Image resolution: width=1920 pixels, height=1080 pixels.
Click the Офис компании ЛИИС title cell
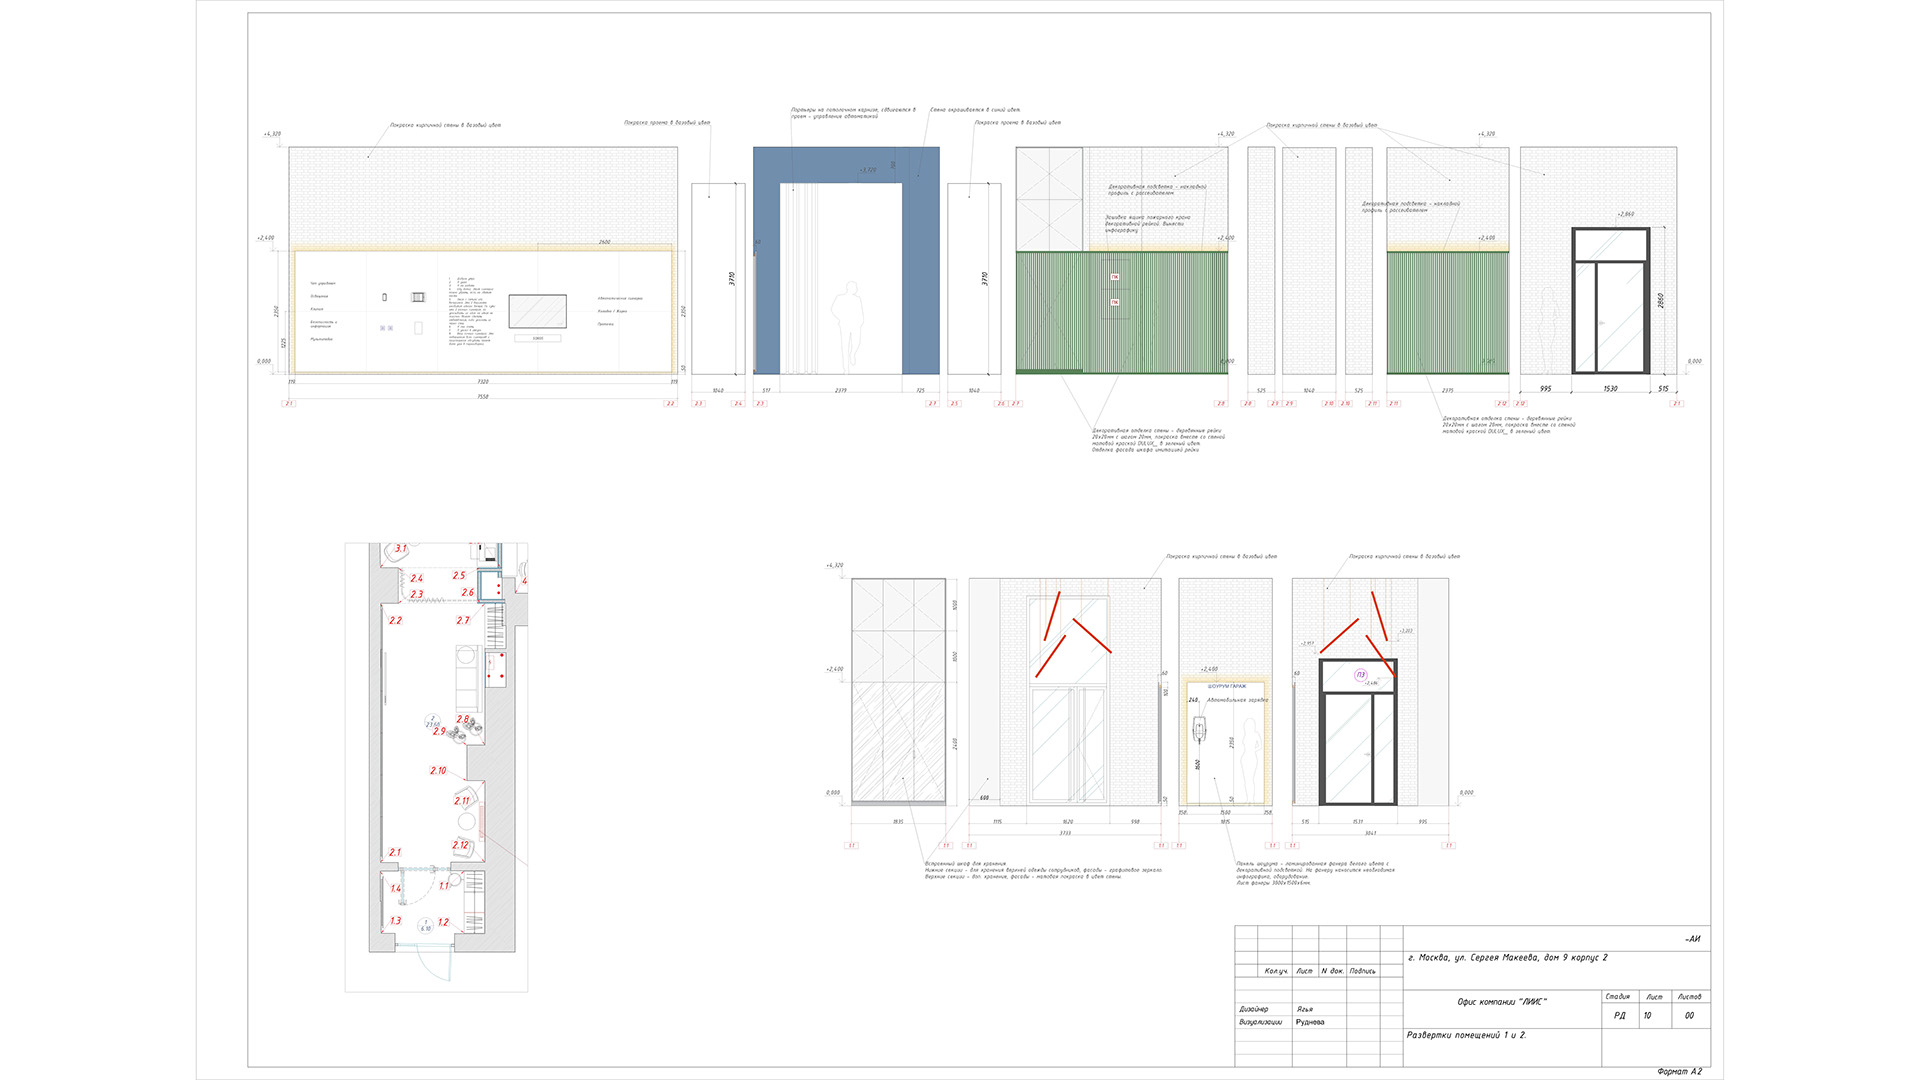pyautogui.click(x=1501, y=1002)
